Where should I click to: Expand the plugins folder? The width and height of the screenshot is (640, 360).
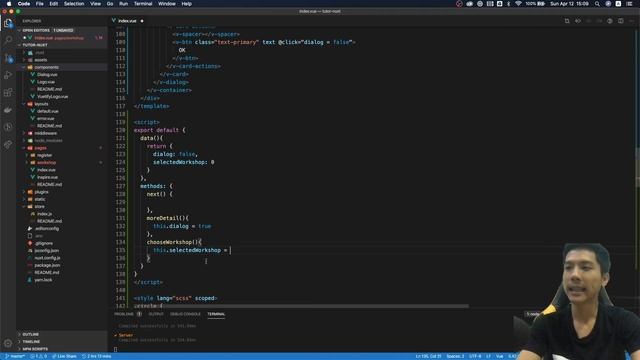coord(24,192)
